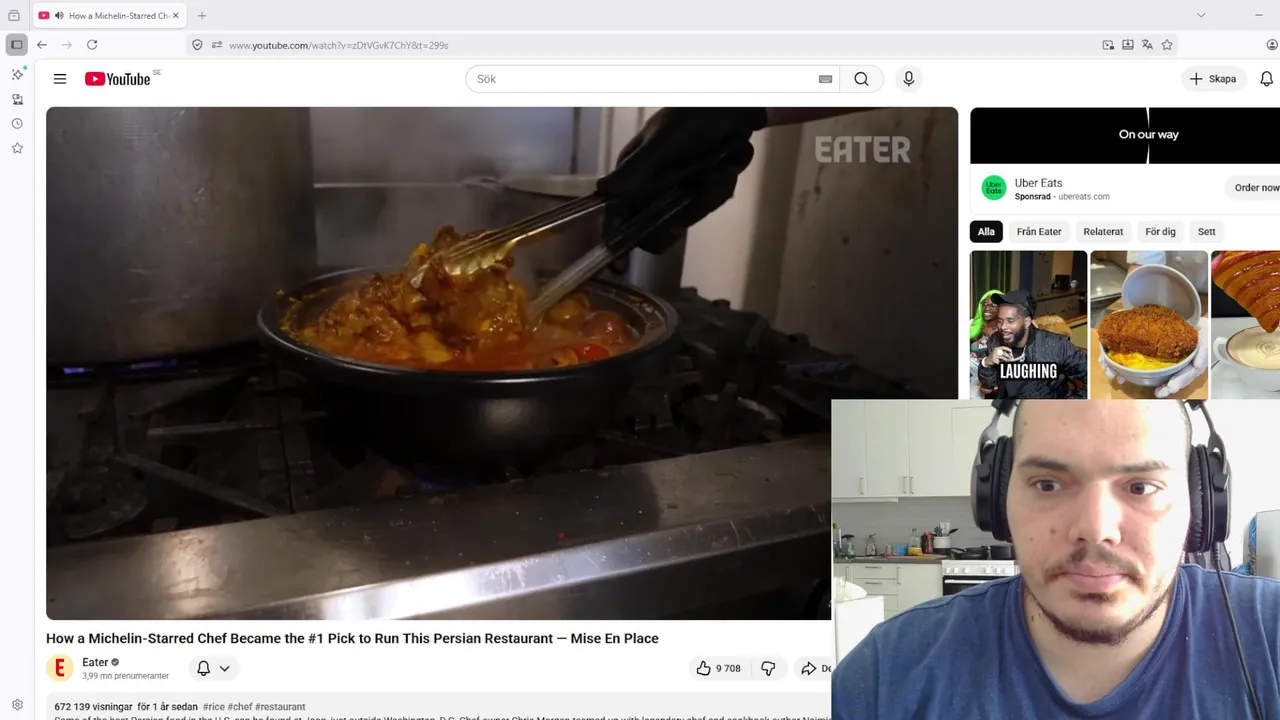The height and width of the screenshot is (720, 1280).
Task: Open the LAUGHING recommended video thumbnail
Action: pos(1028,324)
